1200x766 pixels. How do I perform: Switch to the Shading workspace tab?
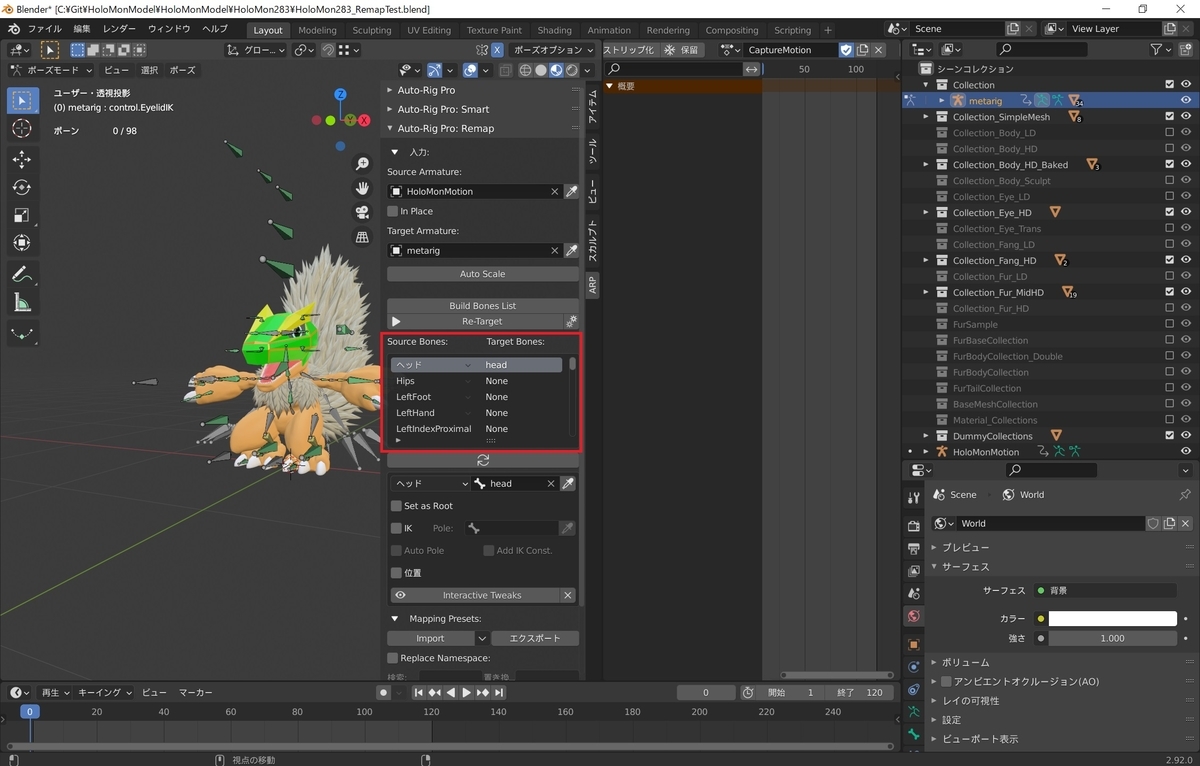[554, 30]
